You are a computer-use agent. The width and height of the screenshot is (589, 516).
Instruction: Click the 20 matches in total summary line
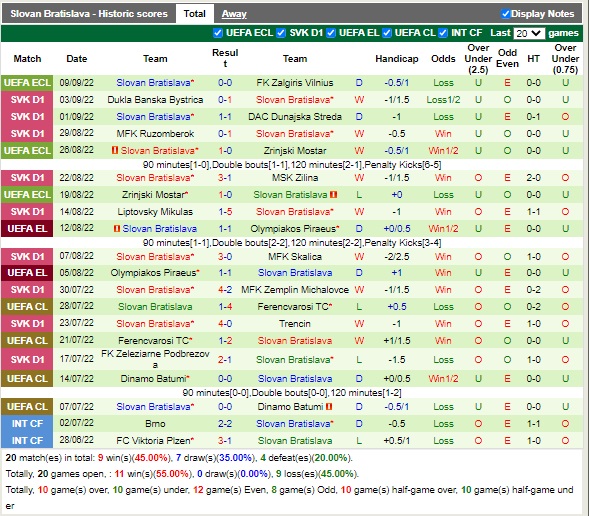click(x=179, y=457)
